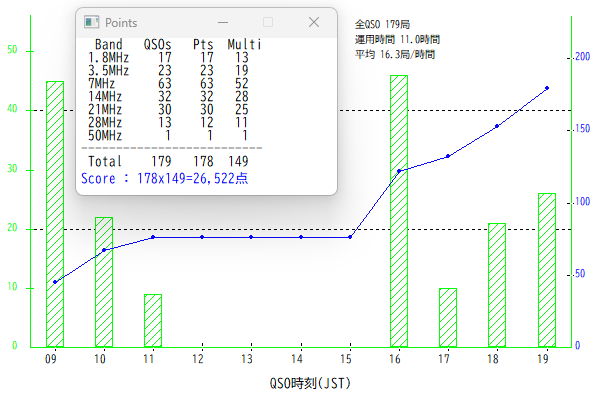Click the Points window title text
Viewport: 606px width, 394px height.
click(121, 23)
